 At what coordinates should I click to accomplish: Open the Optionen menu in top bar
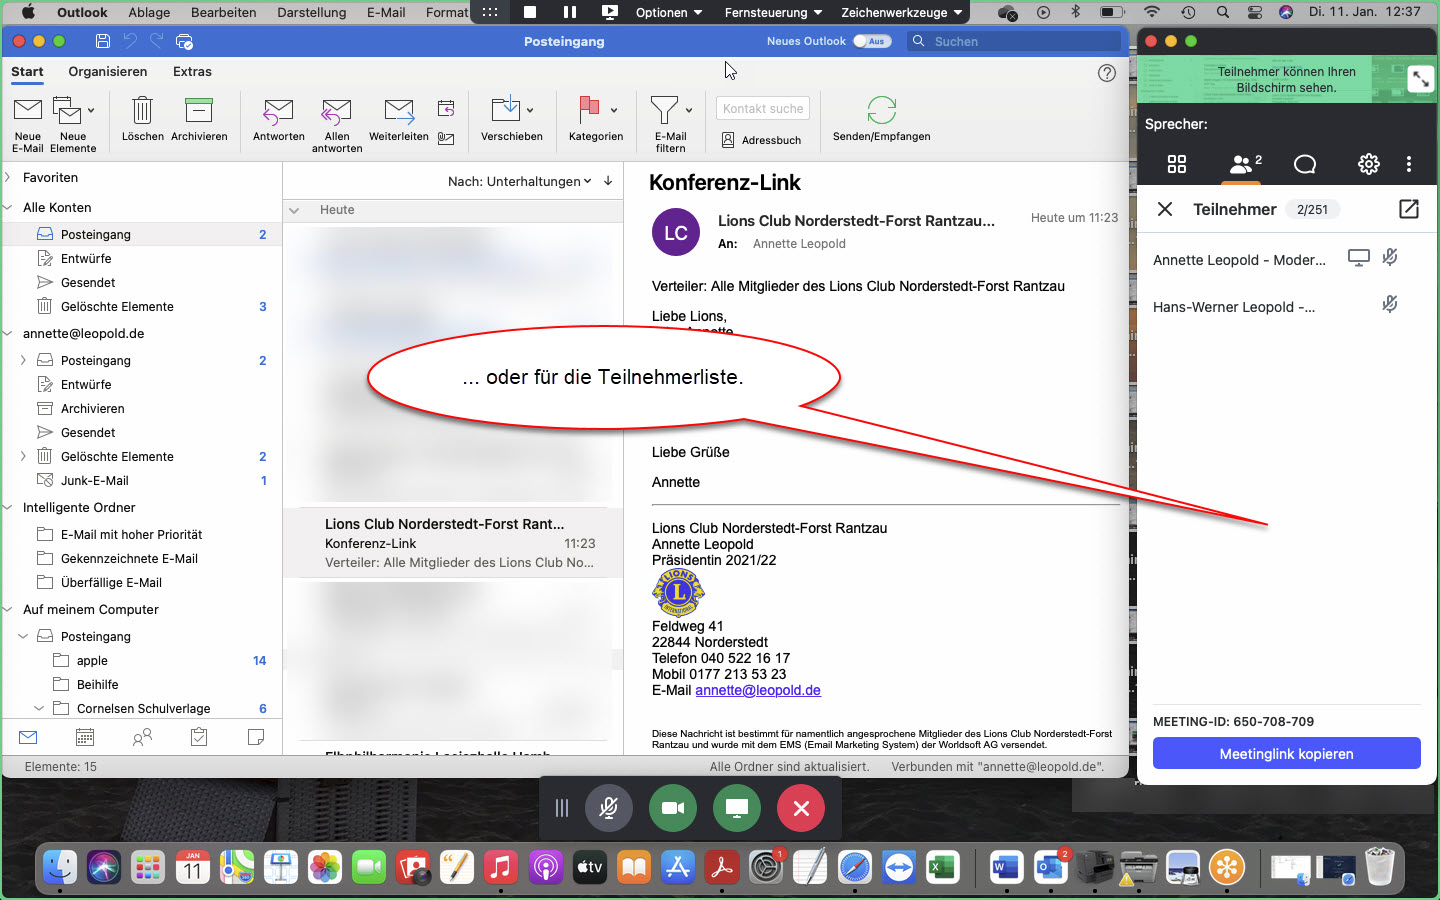669,12
